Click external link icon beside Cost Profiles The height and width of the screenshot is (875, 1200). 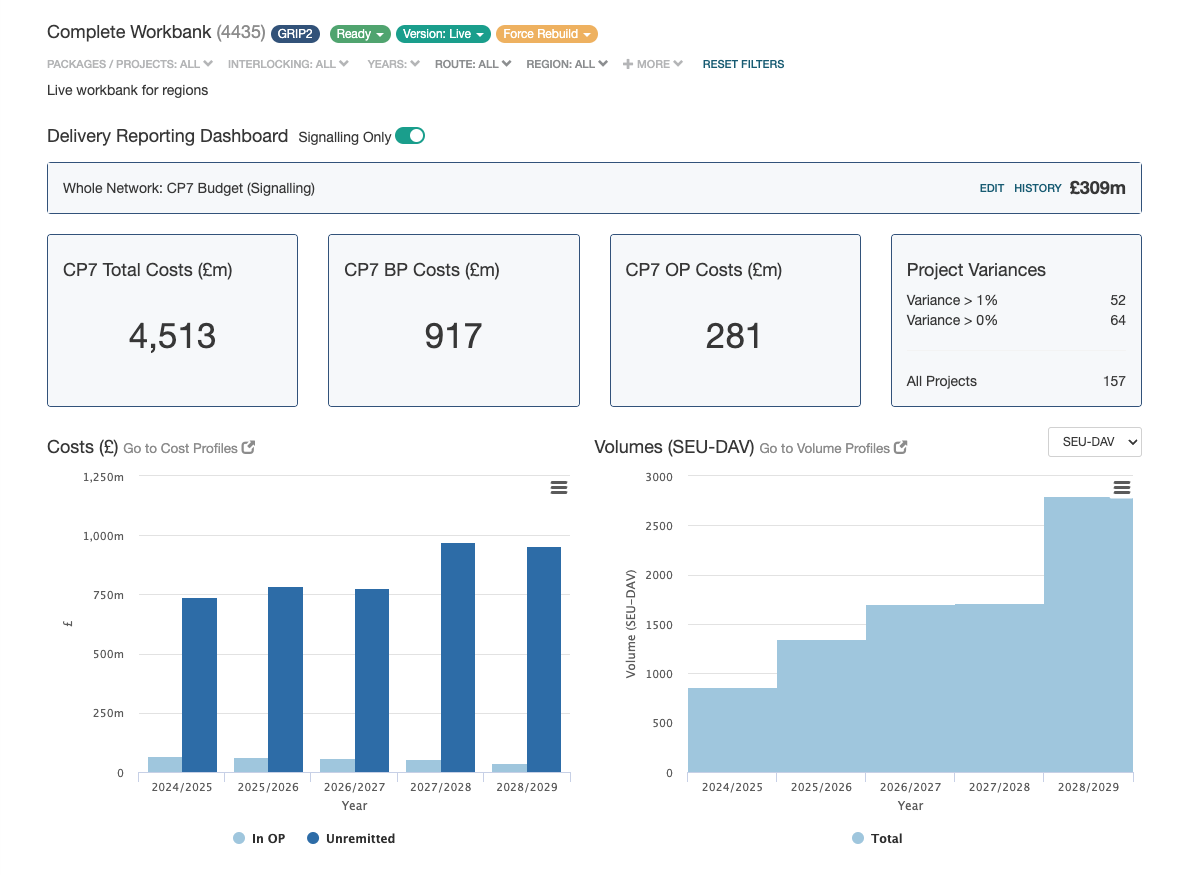coord(249,448)
